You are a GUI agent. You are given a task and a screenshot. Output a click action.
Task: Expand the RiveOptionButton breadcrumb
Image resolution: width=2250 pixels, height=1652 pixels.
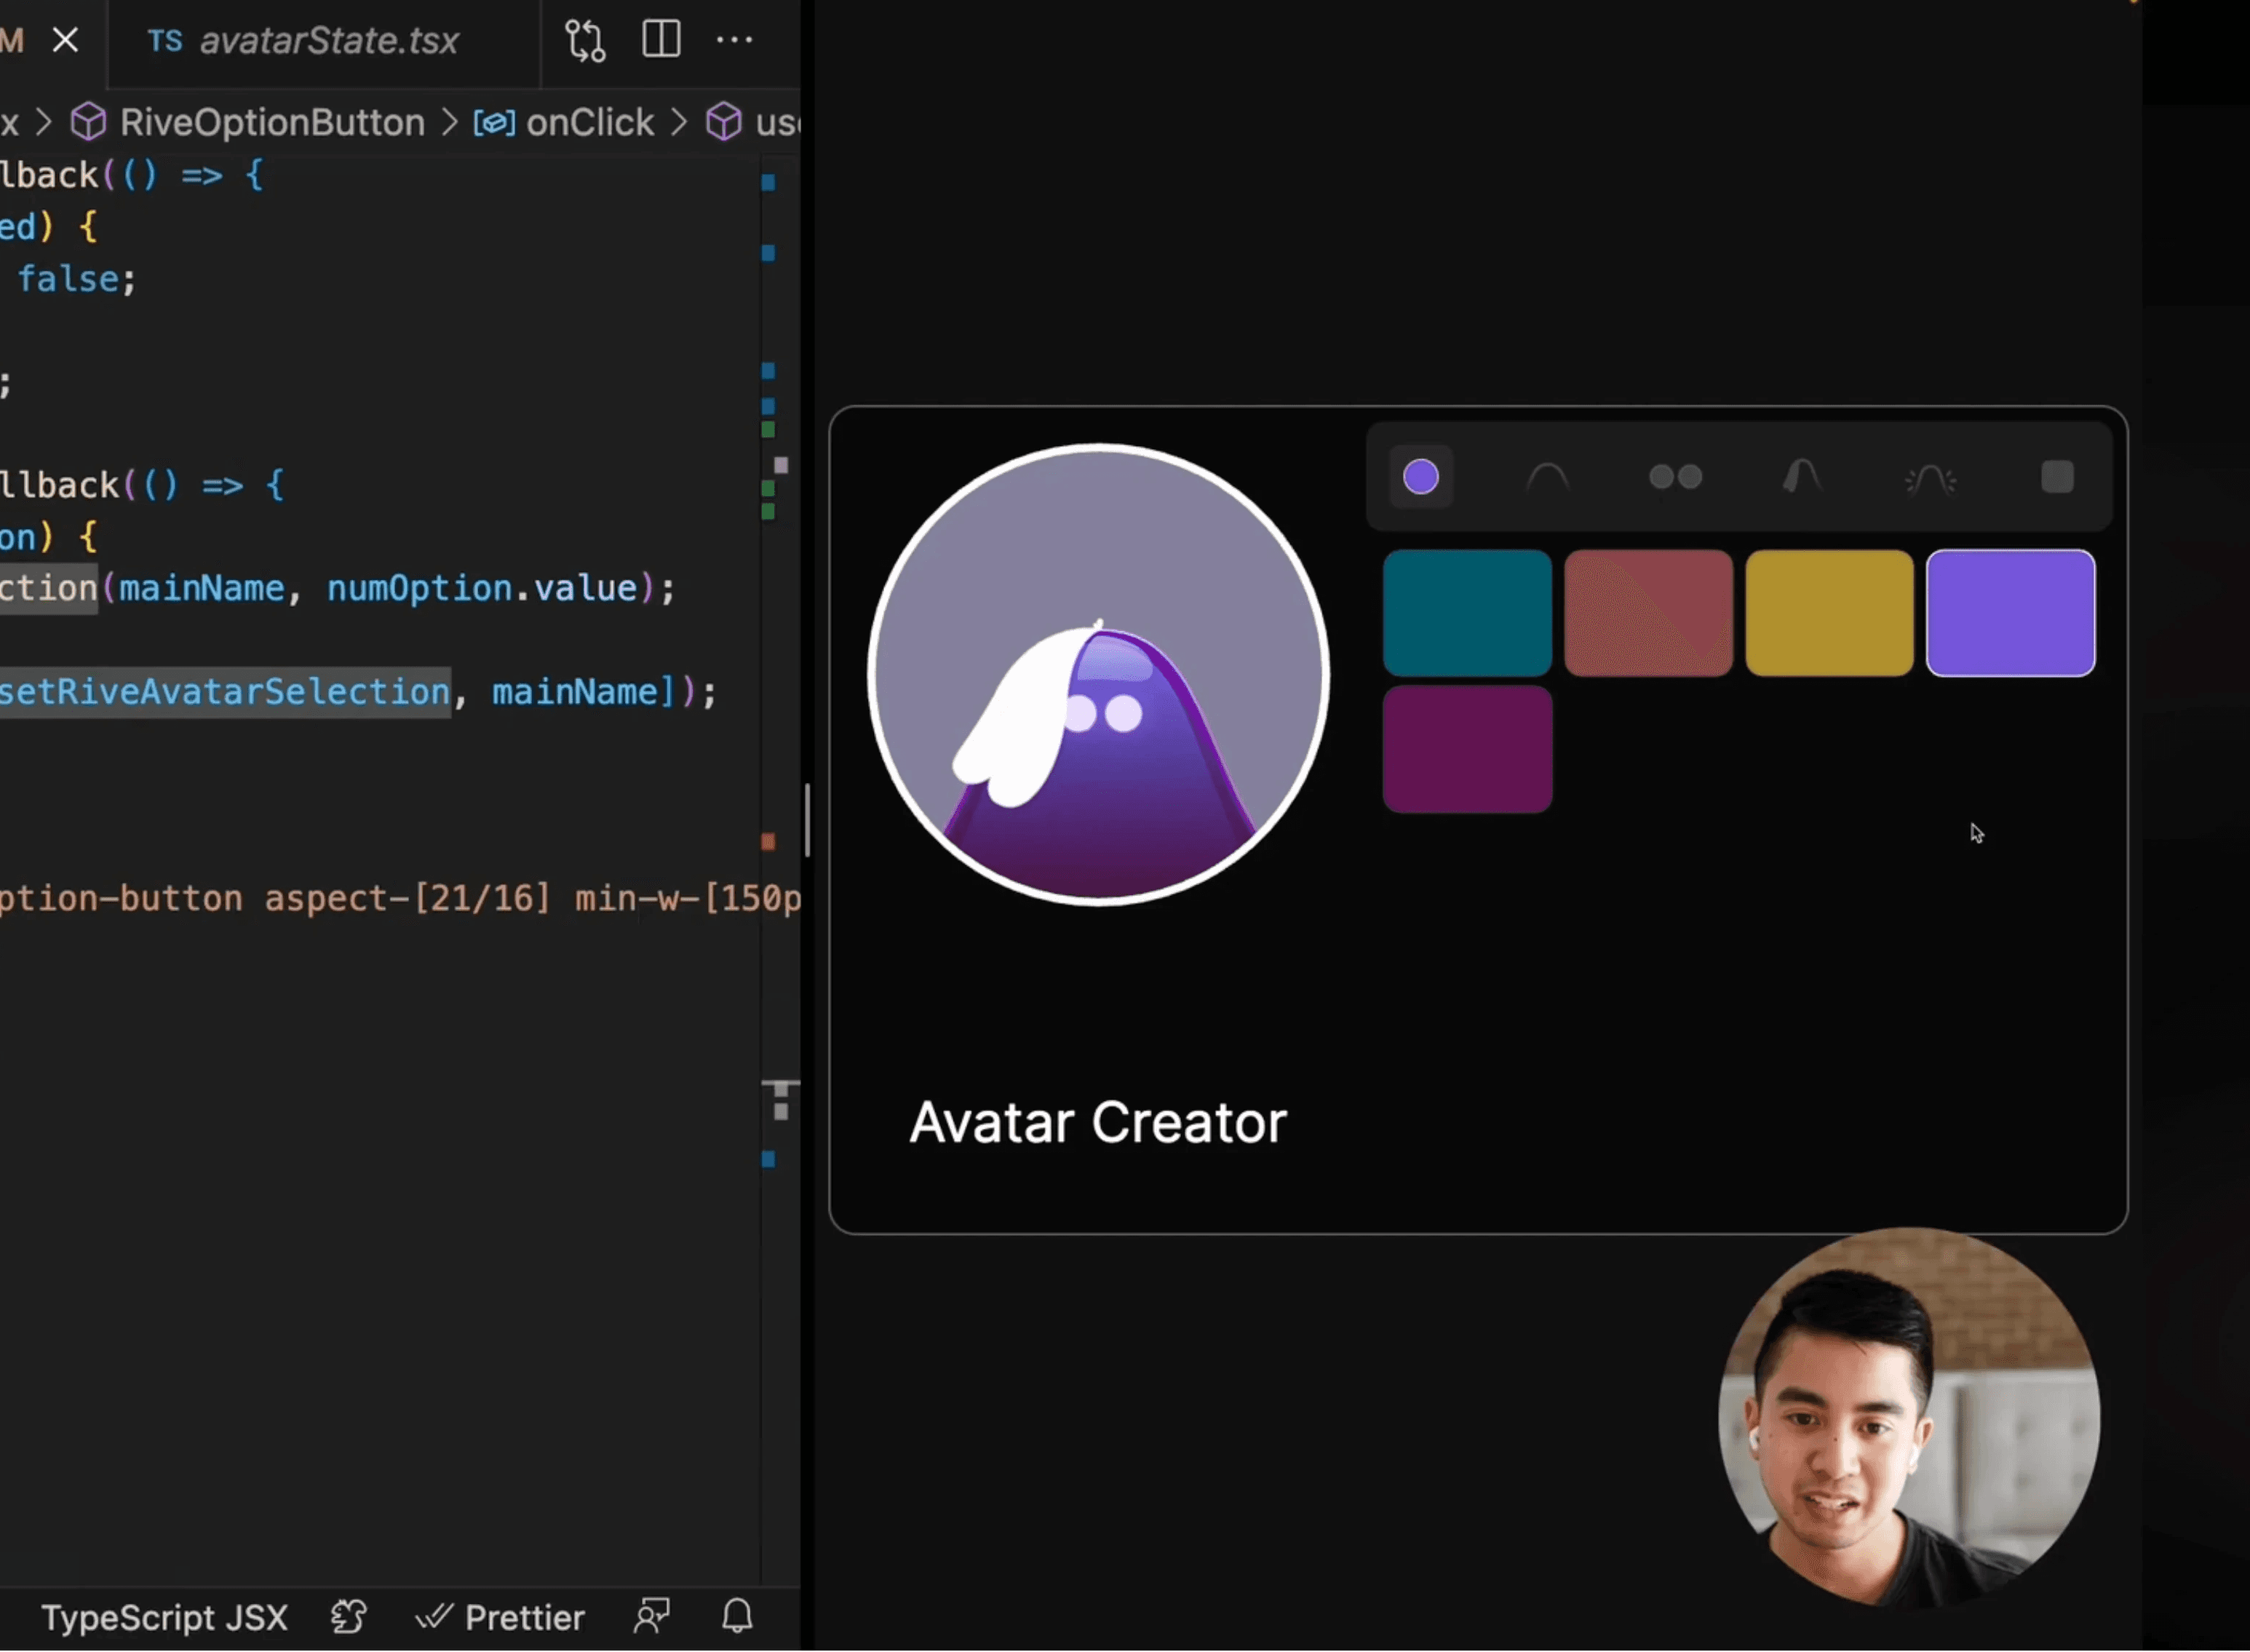[x=271, y=123]
